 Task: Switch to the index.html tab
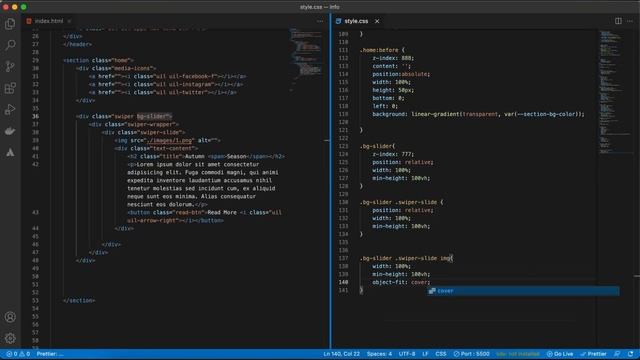click(49, 21)
